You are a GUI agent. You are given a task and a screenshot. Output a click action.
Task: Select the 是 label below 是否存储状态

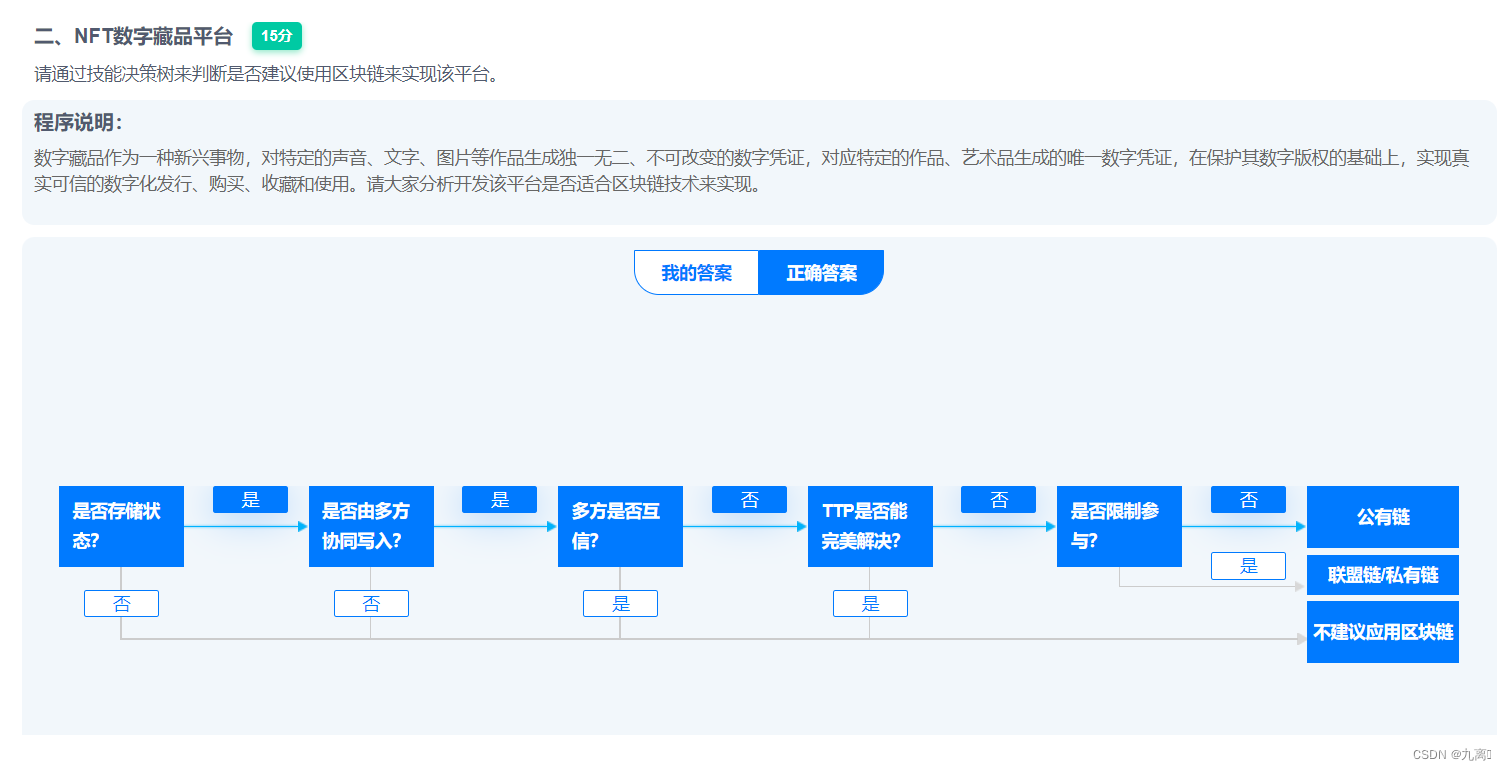point(121,603)
